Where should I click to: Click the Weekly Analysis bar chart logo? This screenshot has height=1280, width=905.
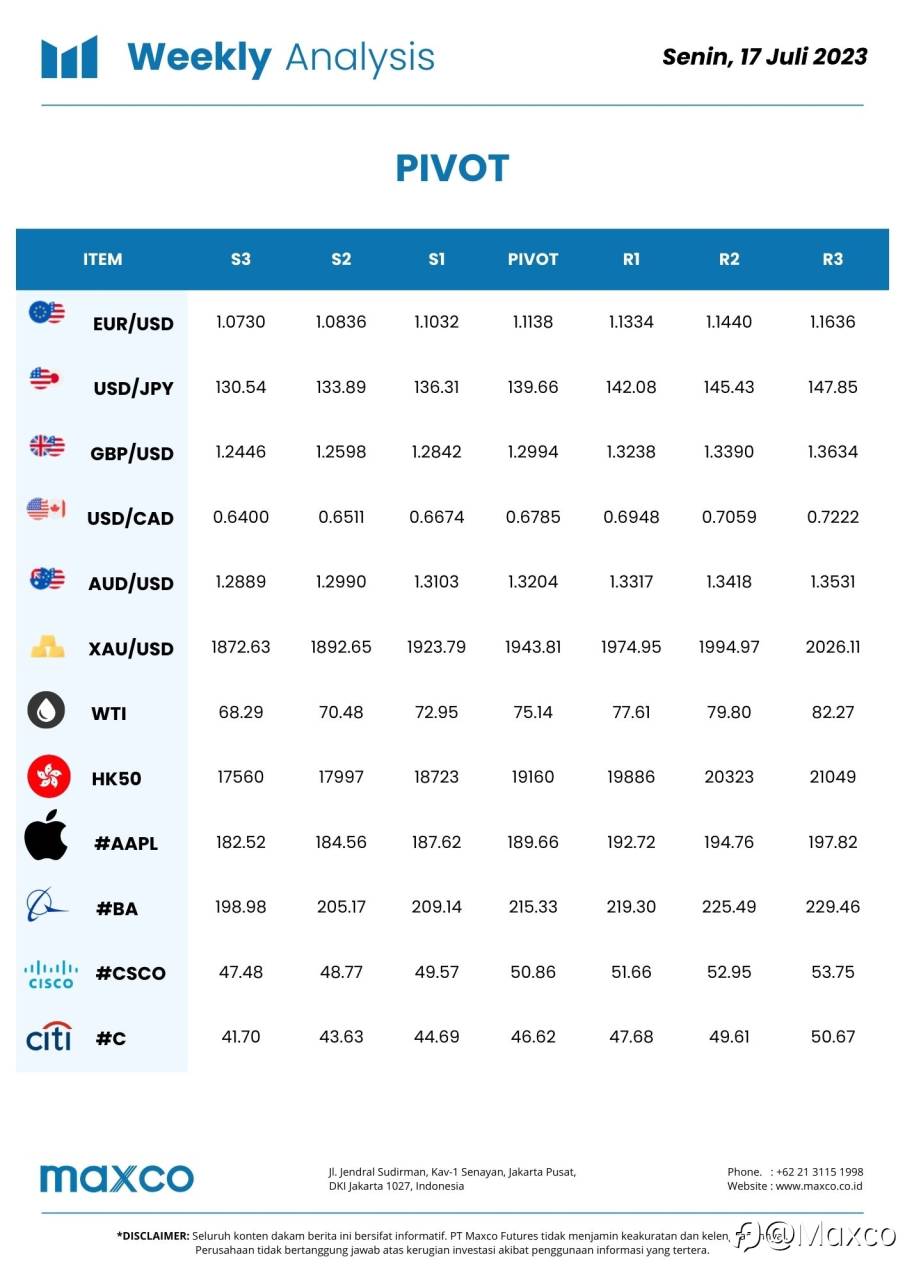pos(69,57)
